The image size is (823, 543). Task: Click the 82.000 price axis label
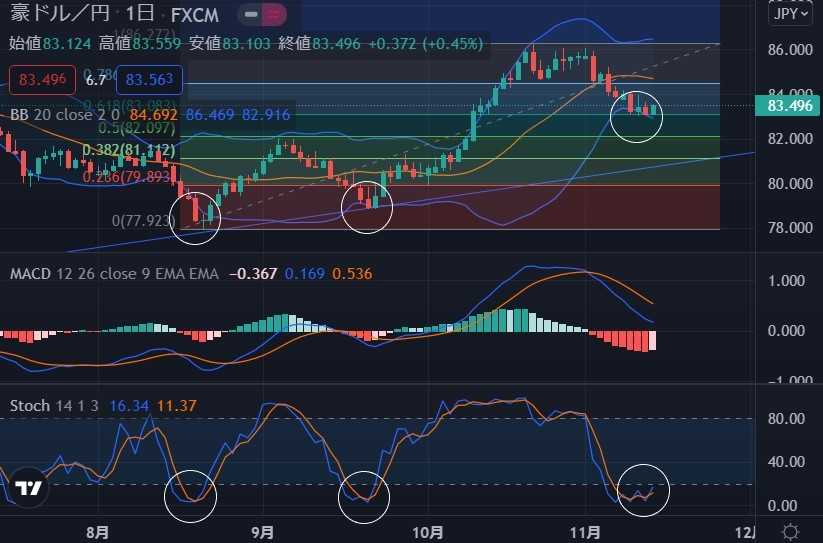[790, 139]
